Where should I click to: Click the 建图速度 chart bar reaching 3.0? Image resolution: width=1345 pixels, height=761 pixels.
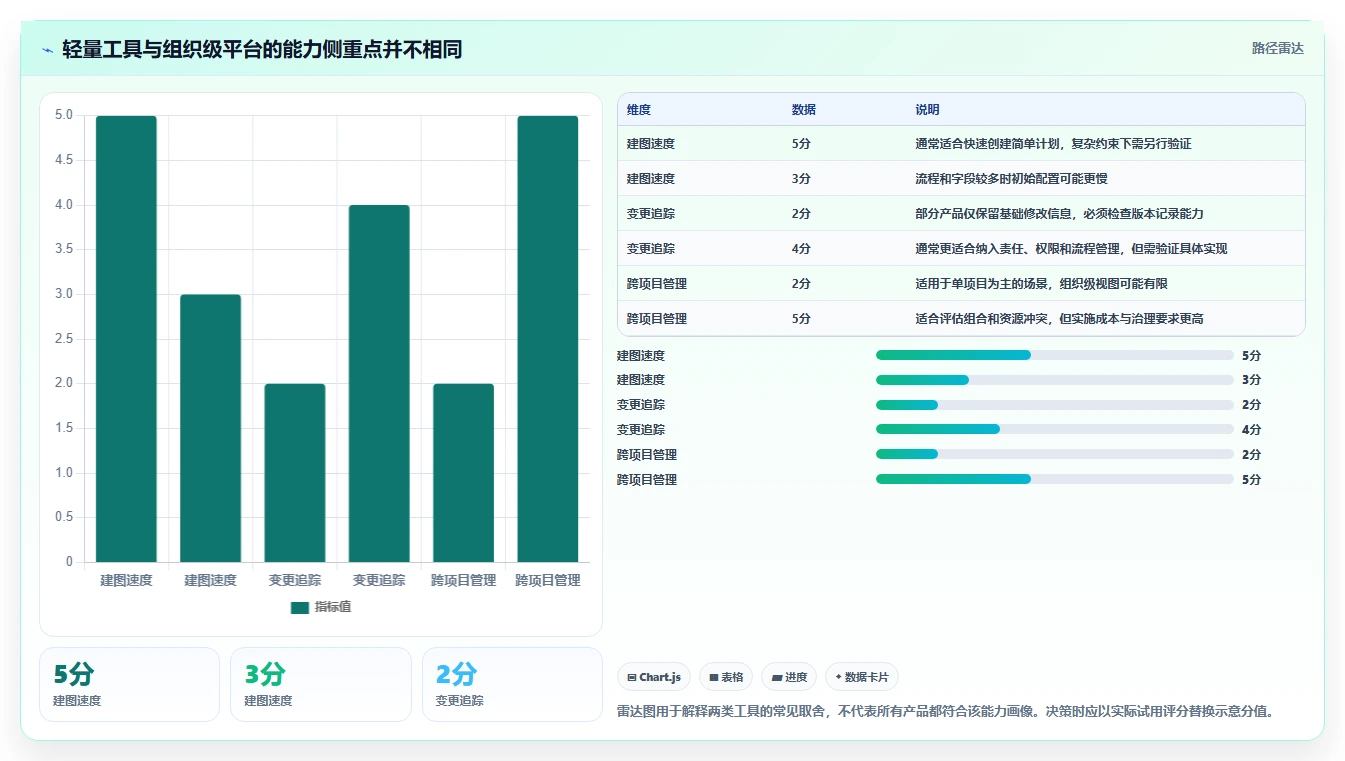pyautogui.click(x=210, y=428)
